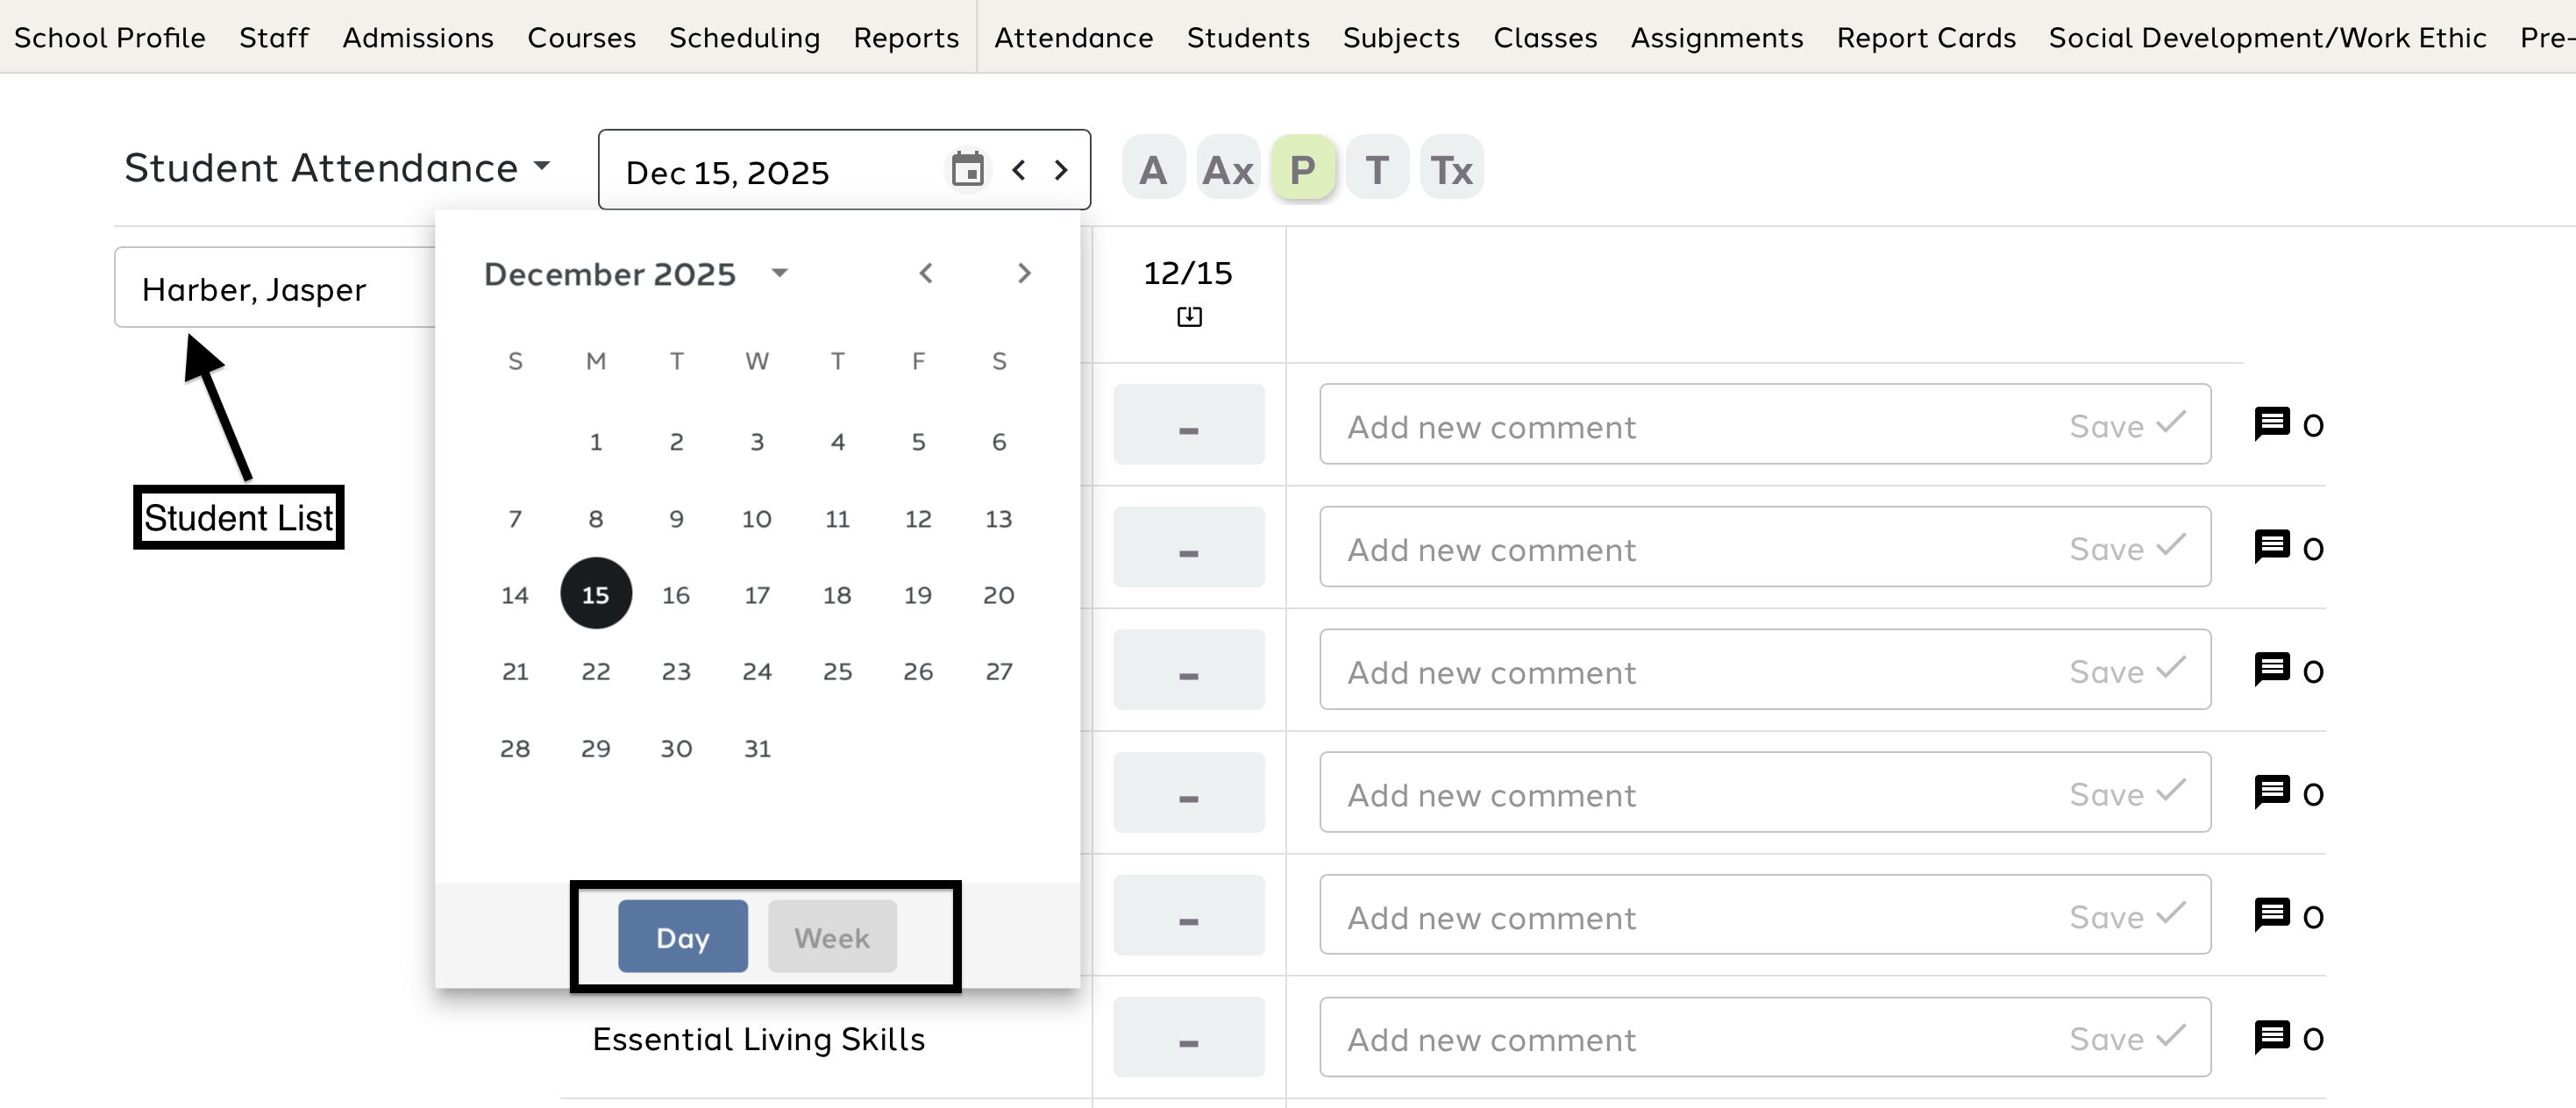Screen dimensions: 2576x1108
Task: Open comments icon on the first row
Action: tap(2272, 424)
